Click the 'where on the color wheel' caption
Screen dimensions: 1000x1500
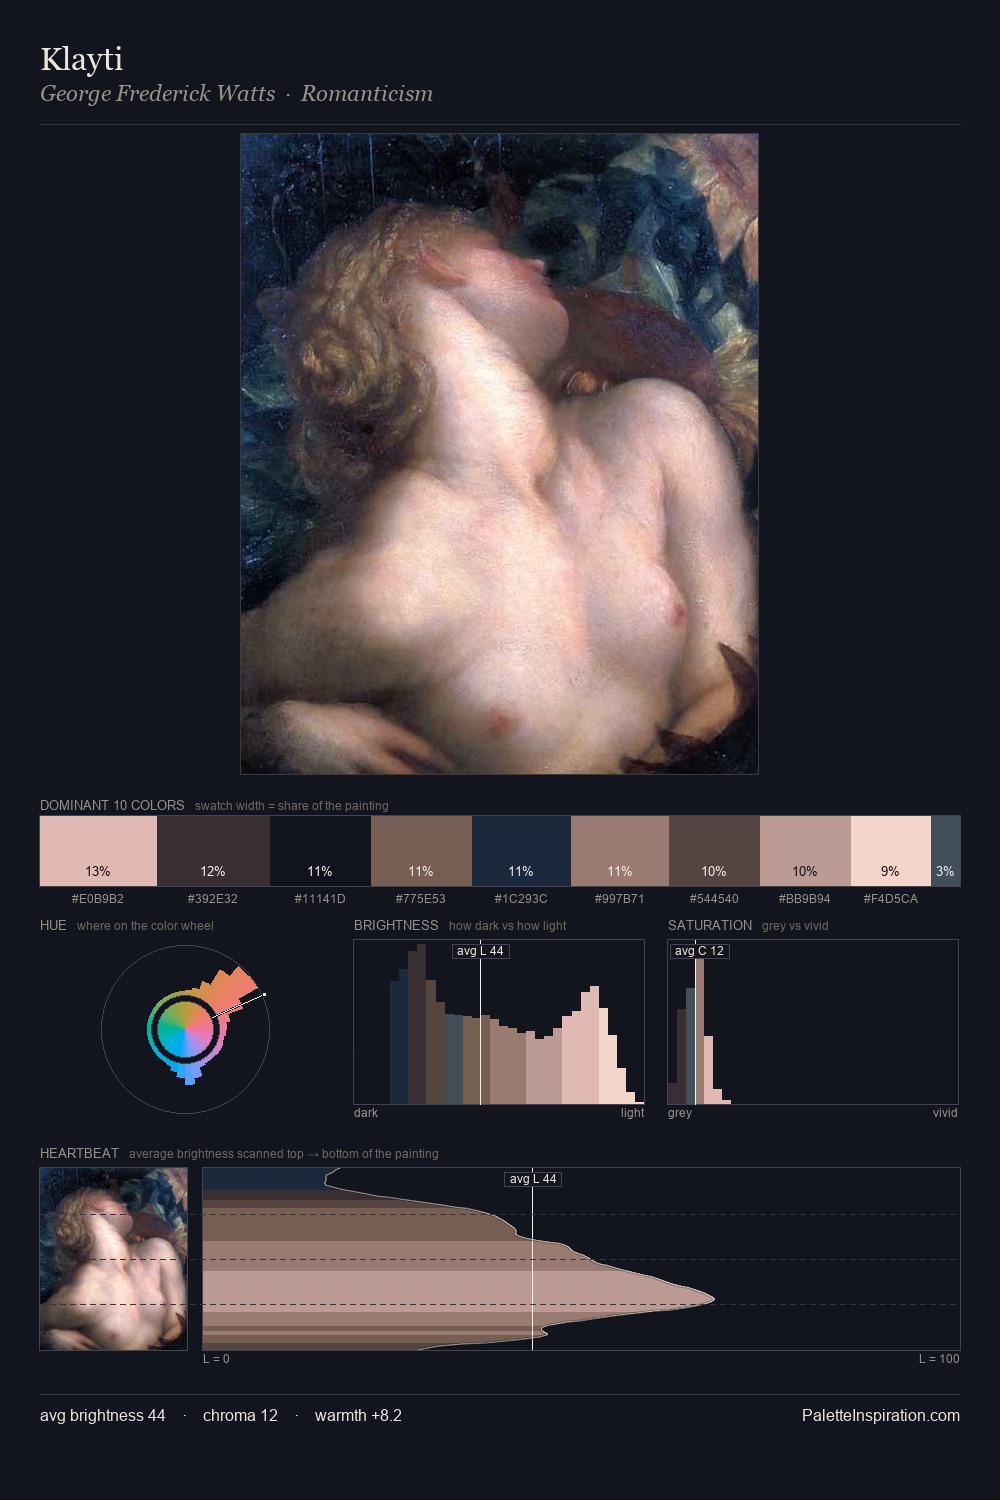[x=145, y=926]
